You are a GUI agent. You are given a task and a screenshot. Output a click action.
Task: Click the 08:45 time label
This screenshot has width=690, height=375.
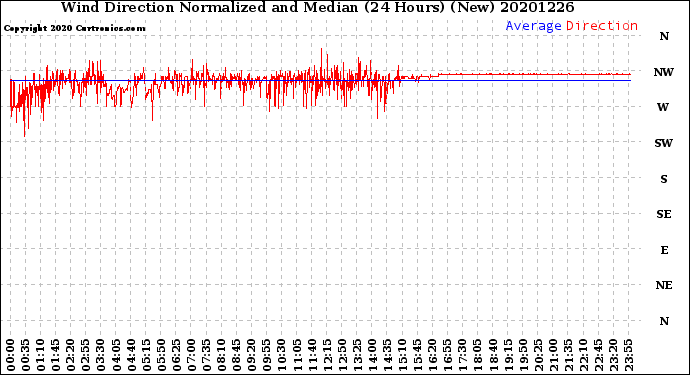(236, 355)
